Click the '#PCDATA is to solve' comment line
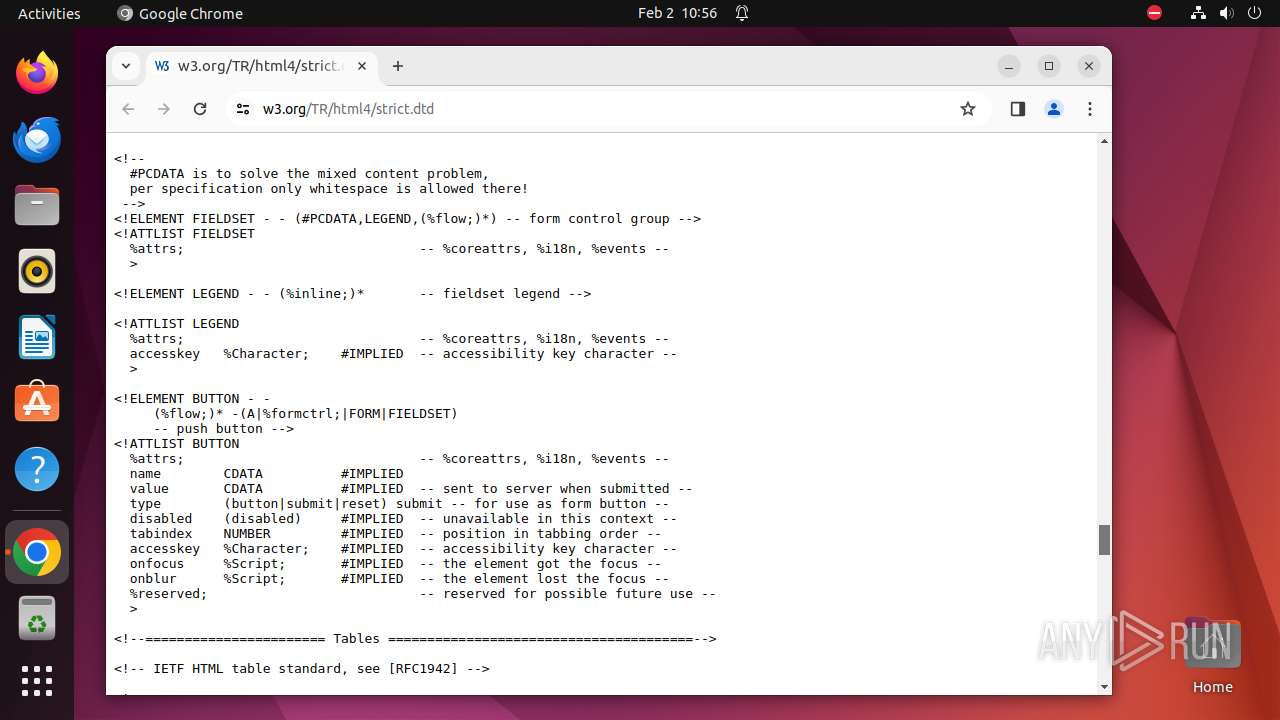 coord(309,174)
